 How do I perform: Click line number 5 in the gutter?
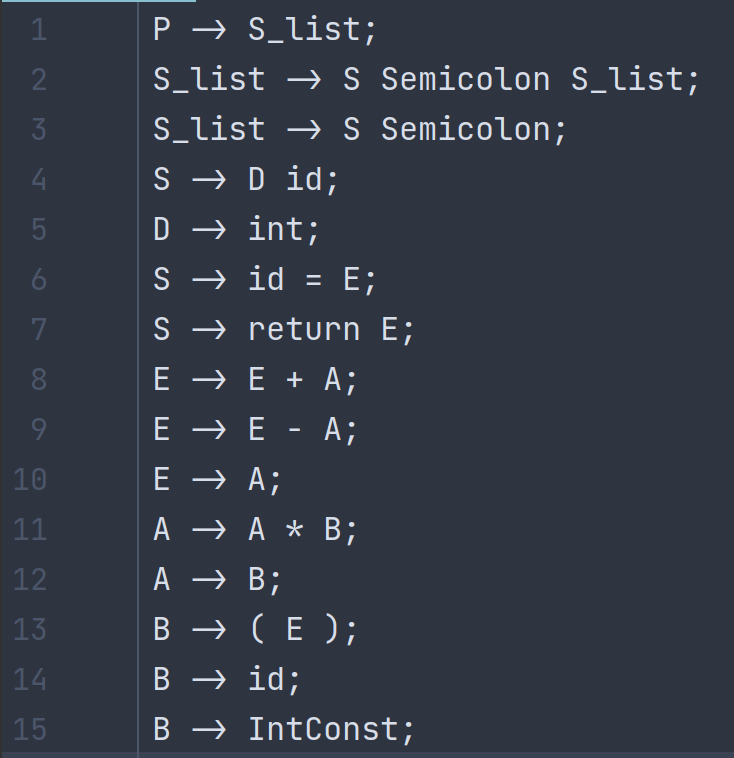click(38, 230)
